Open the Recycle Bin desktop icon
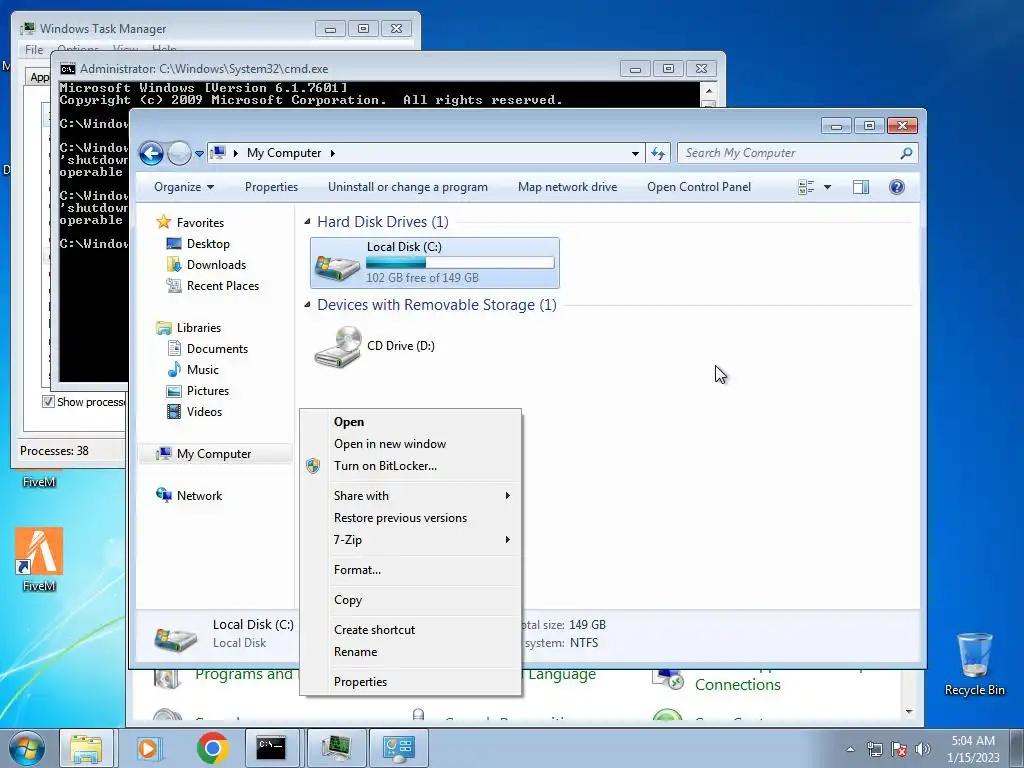This screenshot has width=1024, height=768. point(974,664)
